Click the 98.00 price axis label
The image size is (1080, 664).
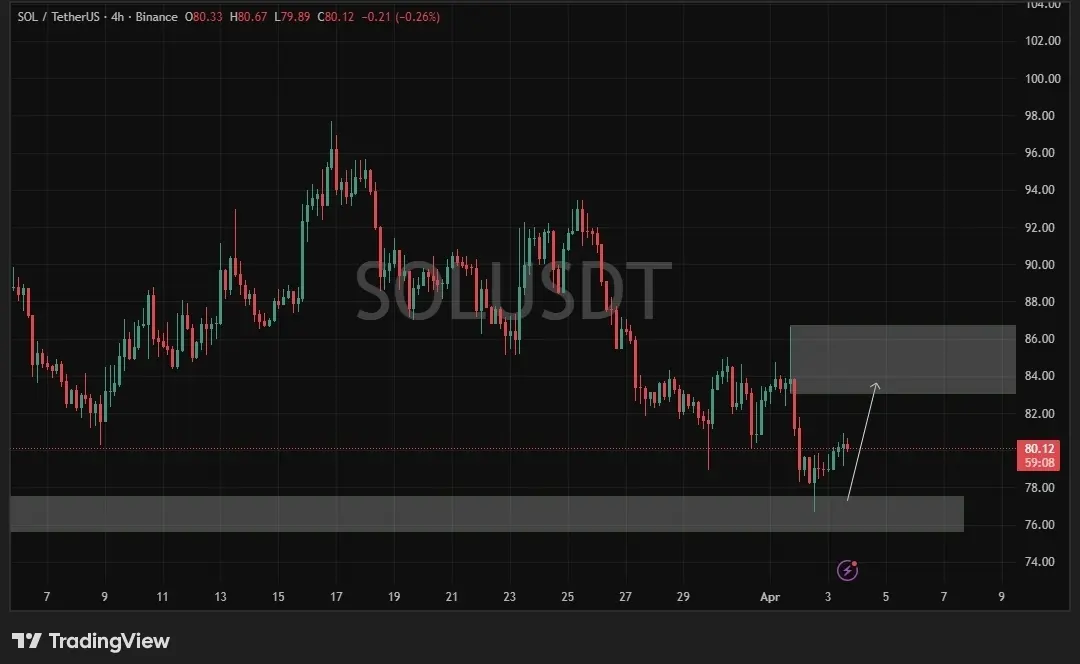(1040, 116)
